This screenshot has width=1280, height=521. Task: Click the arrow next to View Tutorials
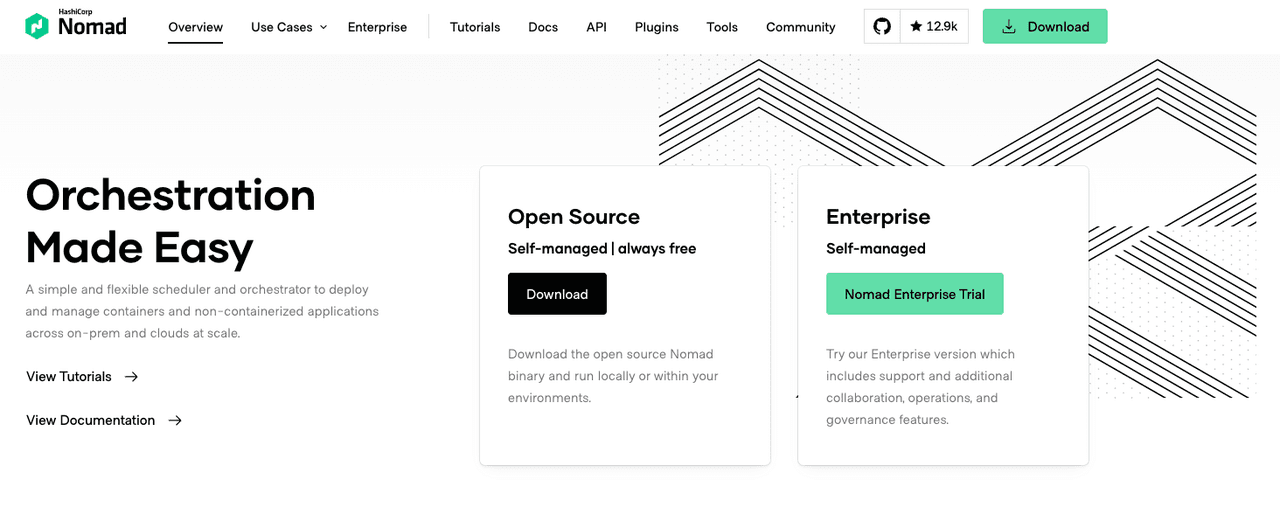point(131,377)
